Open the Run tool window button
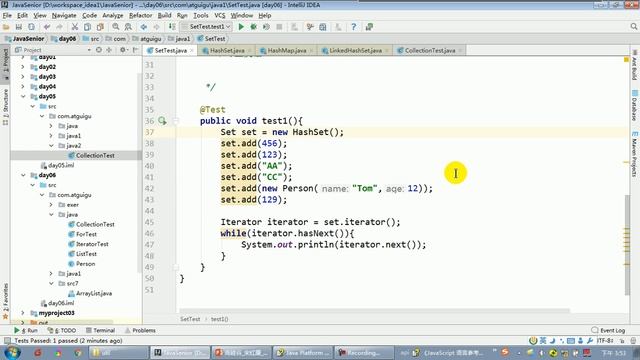This screenshot has height=360, width=640. click(x=26, y=330)
